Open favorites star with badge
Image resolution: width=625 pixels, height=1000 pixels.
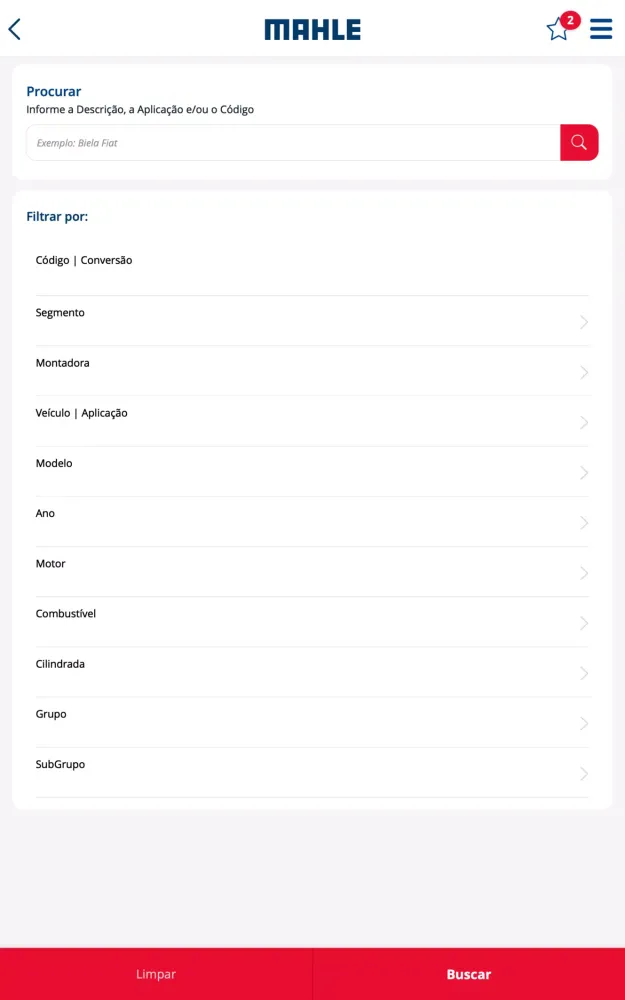(x=558, y=29)
